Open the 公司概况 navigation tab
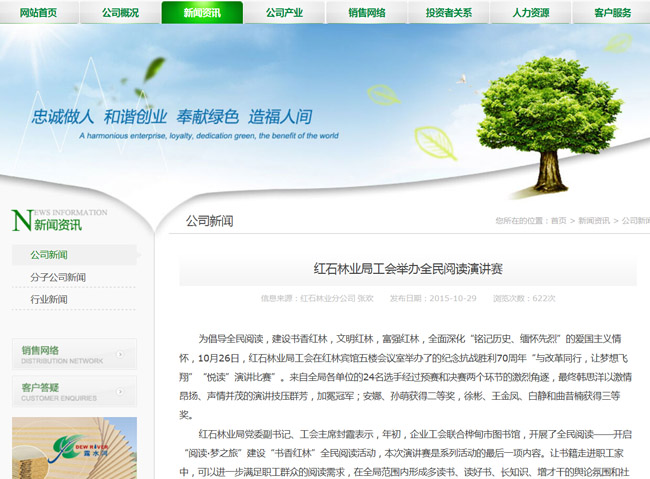The height and width of the screenshot is (479, 650). click(x=118, y=13)
